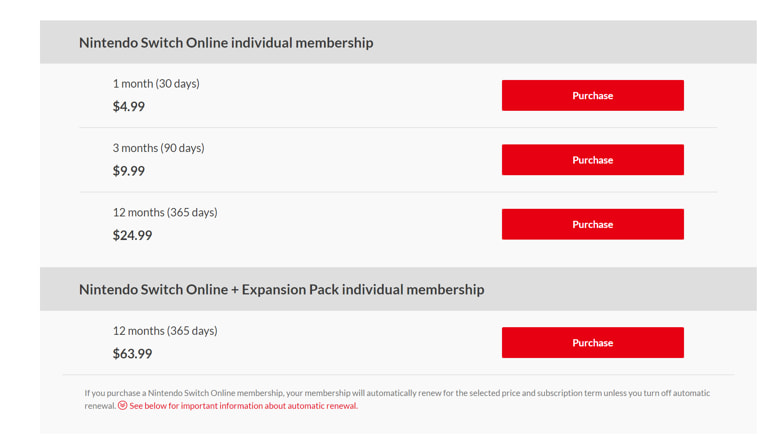Image resolution: width=770 pixels, height=436 pixels.
Task: Click the 12 months label above $63.99
Action: pos(164,331)
